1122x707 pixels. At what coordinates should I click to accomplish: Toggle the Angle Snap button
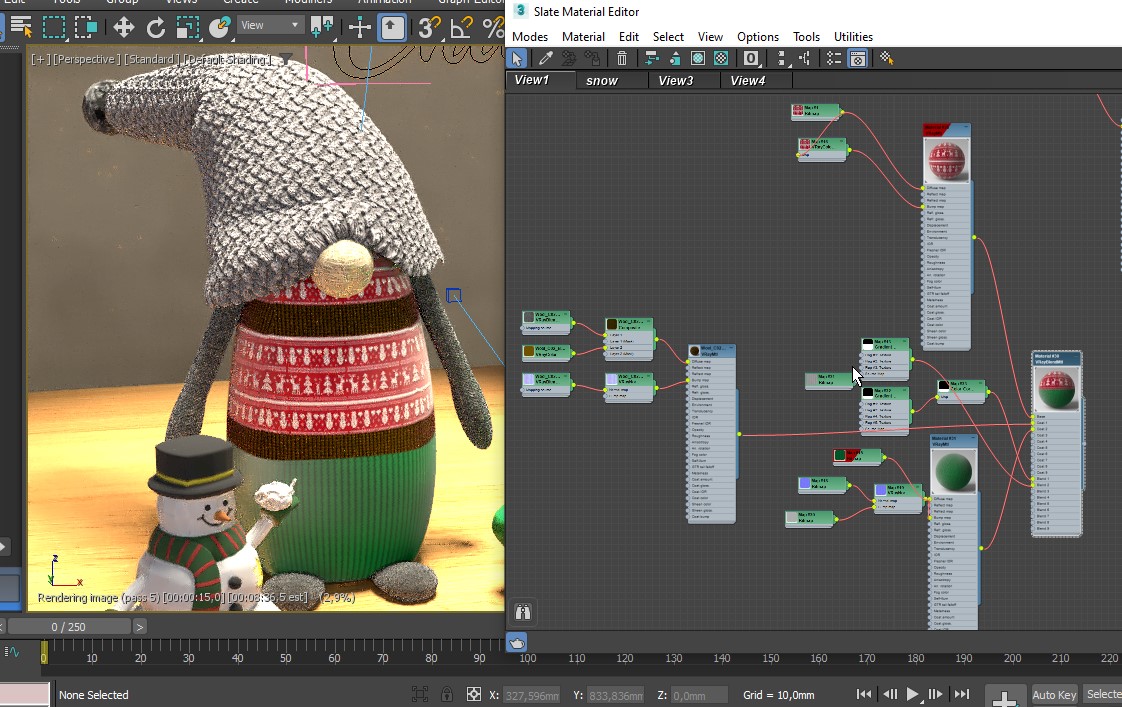461,27
